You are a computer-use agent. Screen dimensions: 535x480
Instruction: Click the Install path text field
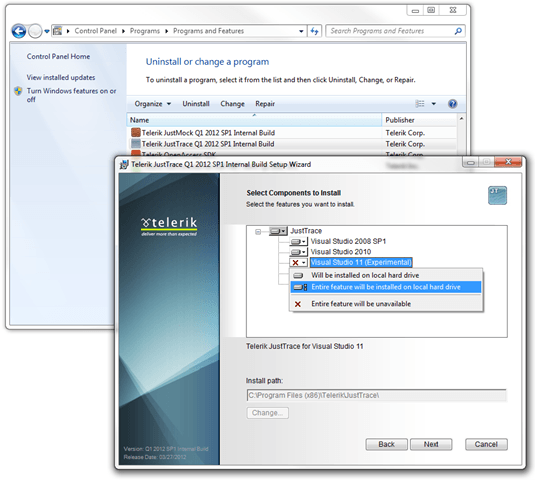coord(376,395)
